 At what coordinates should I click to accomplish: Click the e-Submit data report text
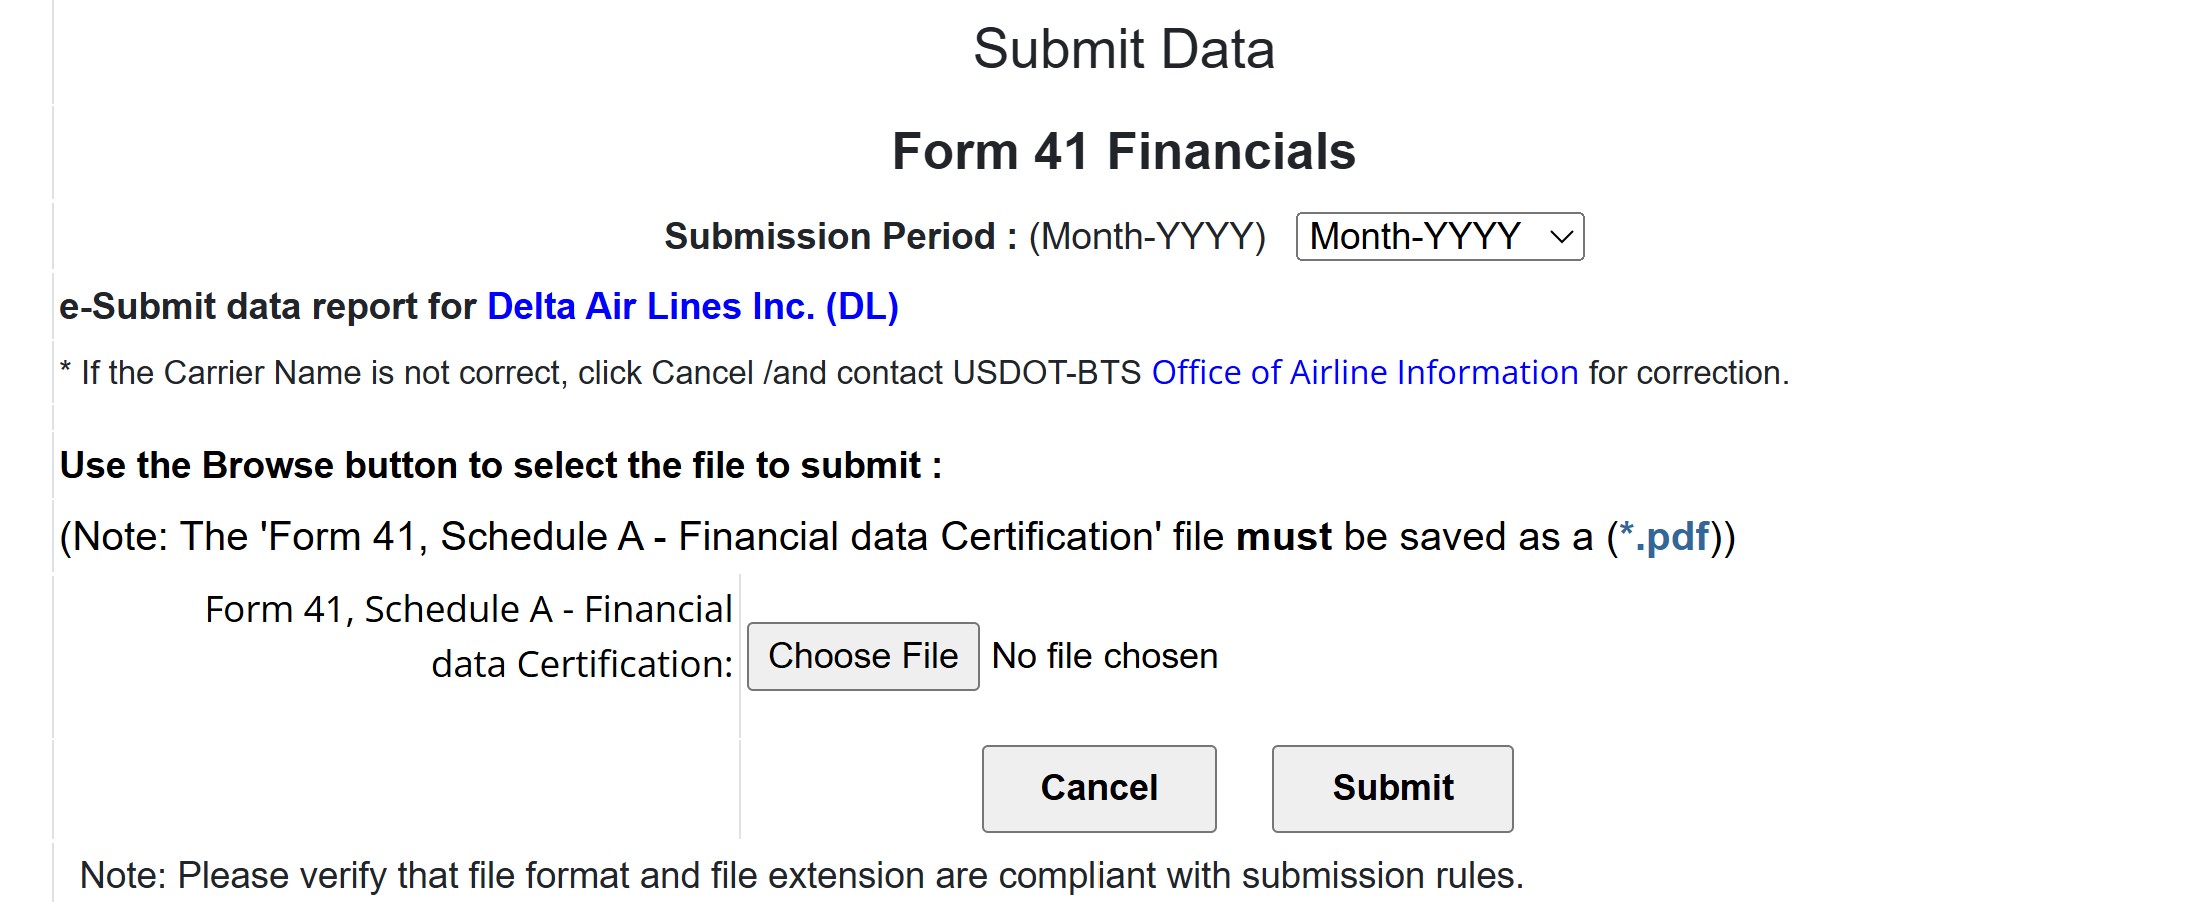[x=268, y=307]
